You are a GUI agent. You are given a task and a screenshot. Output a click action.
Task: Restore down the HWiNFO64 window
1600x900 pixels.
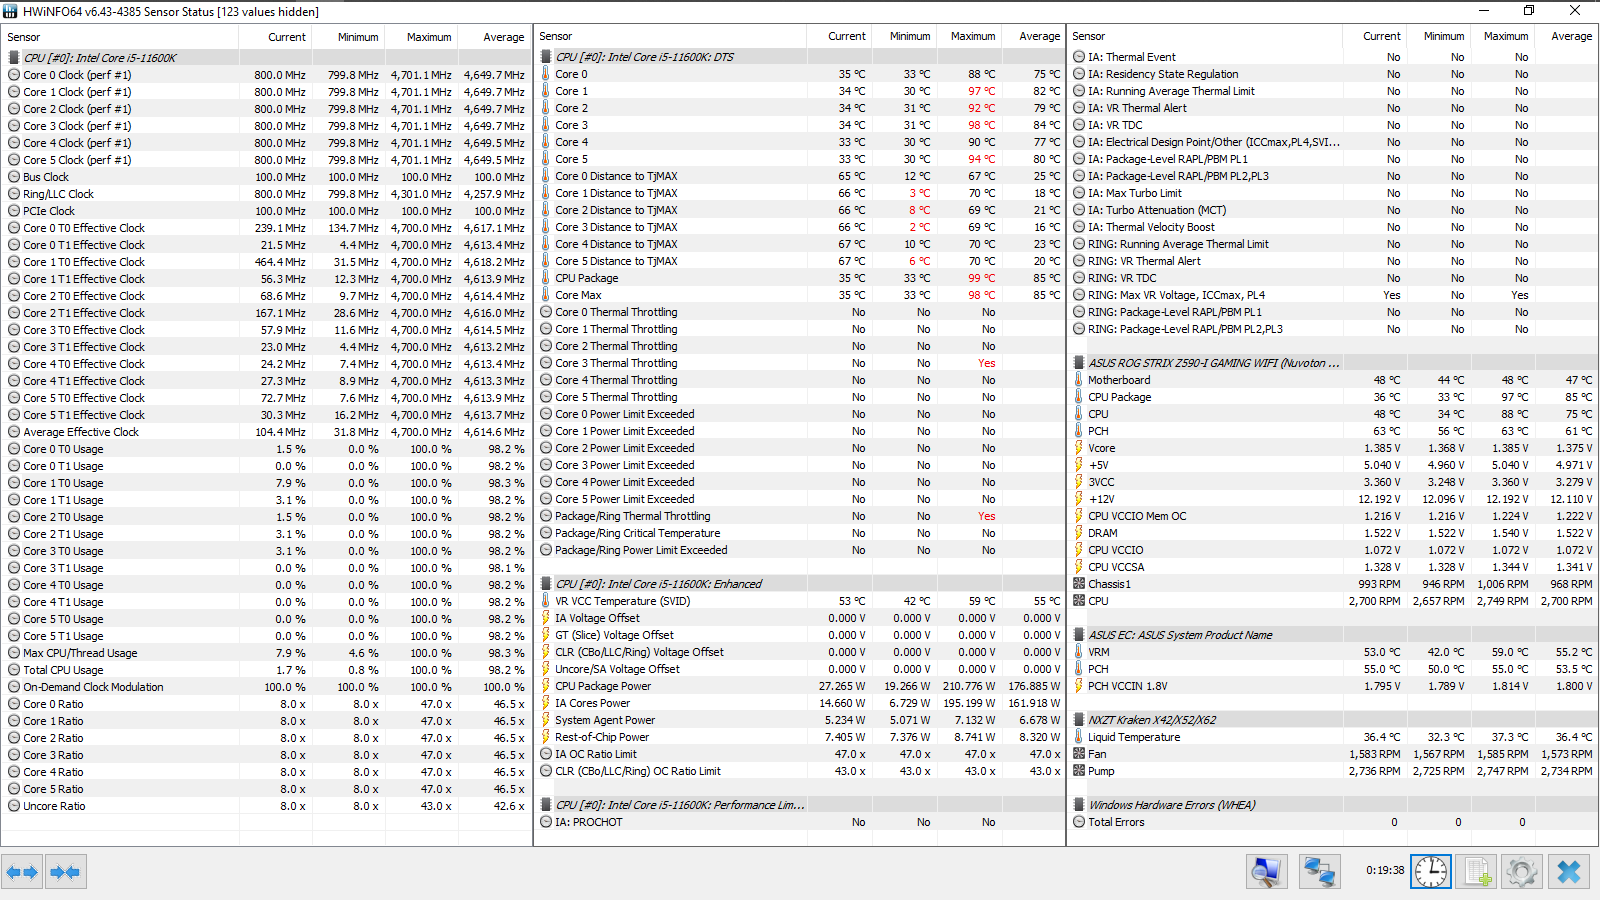pos(1529,10)
